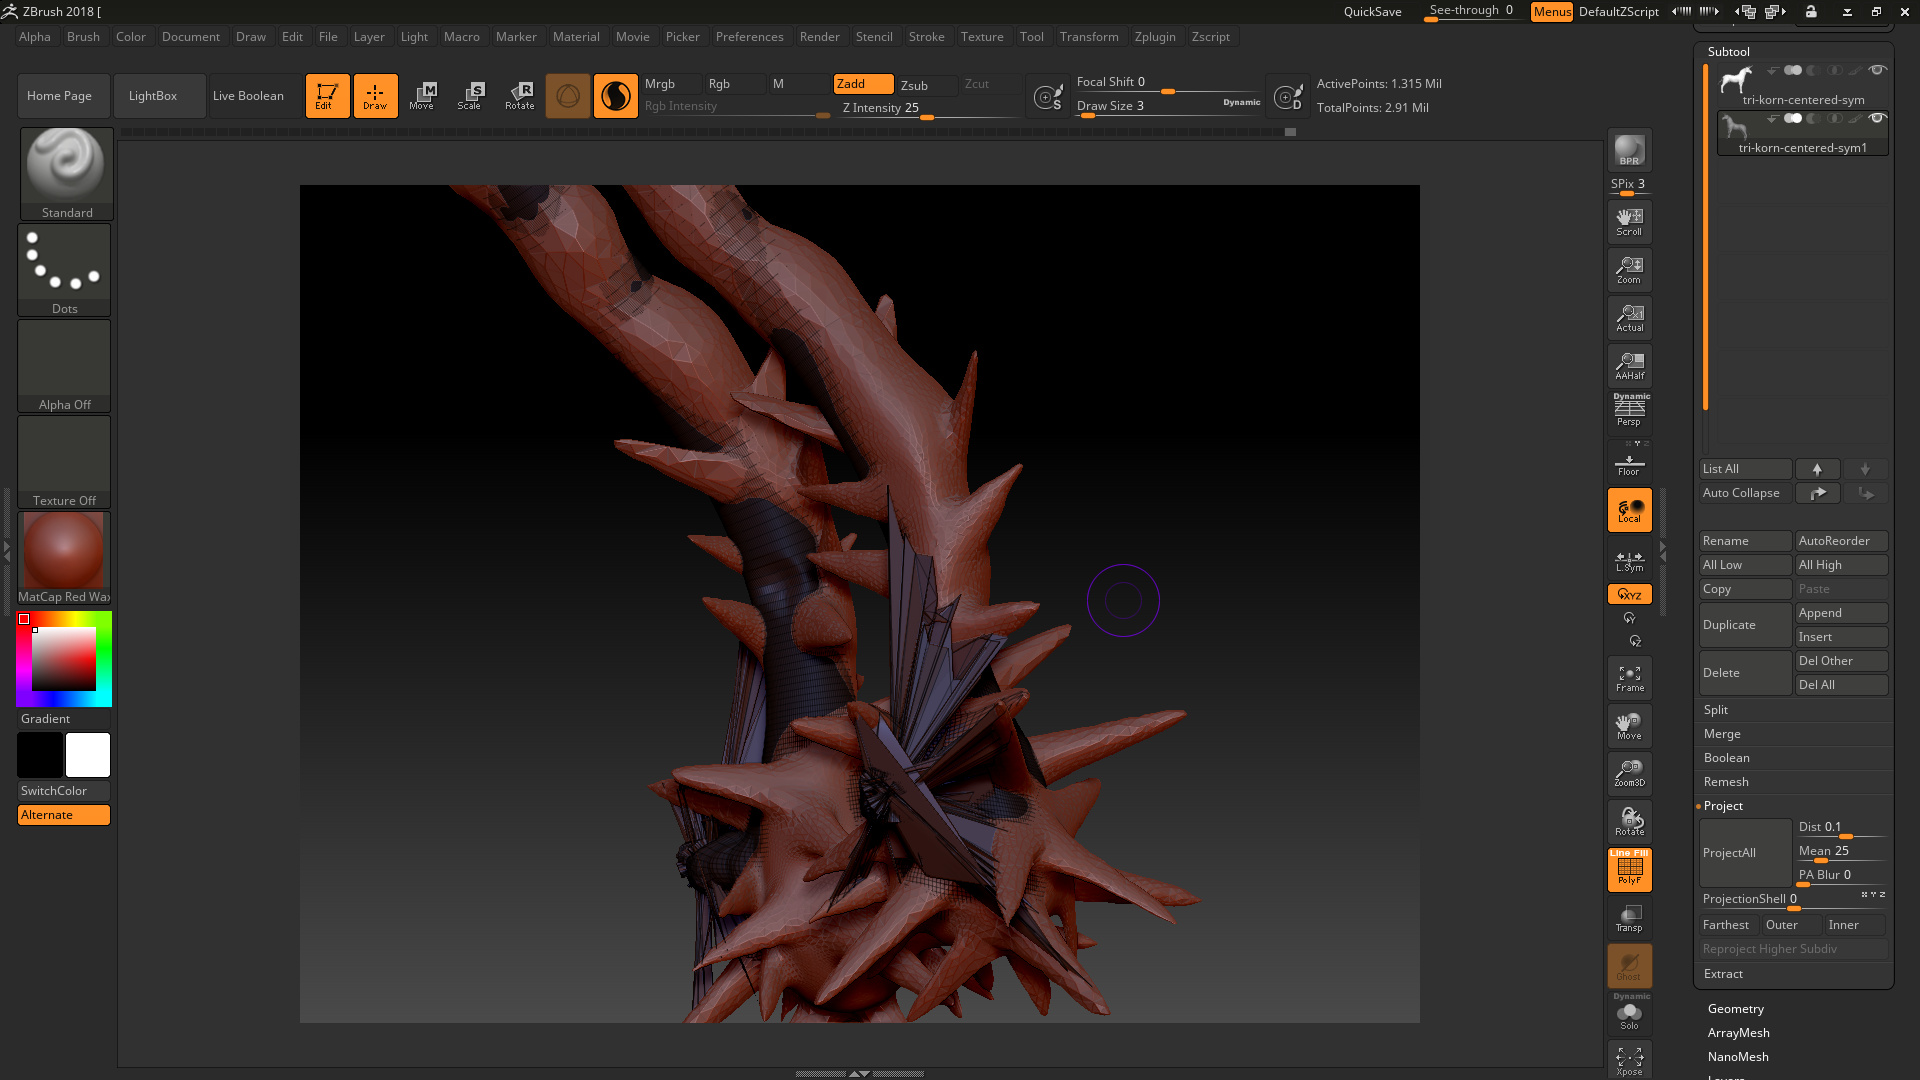Expand the Geometry palette

(1735, 1009)
